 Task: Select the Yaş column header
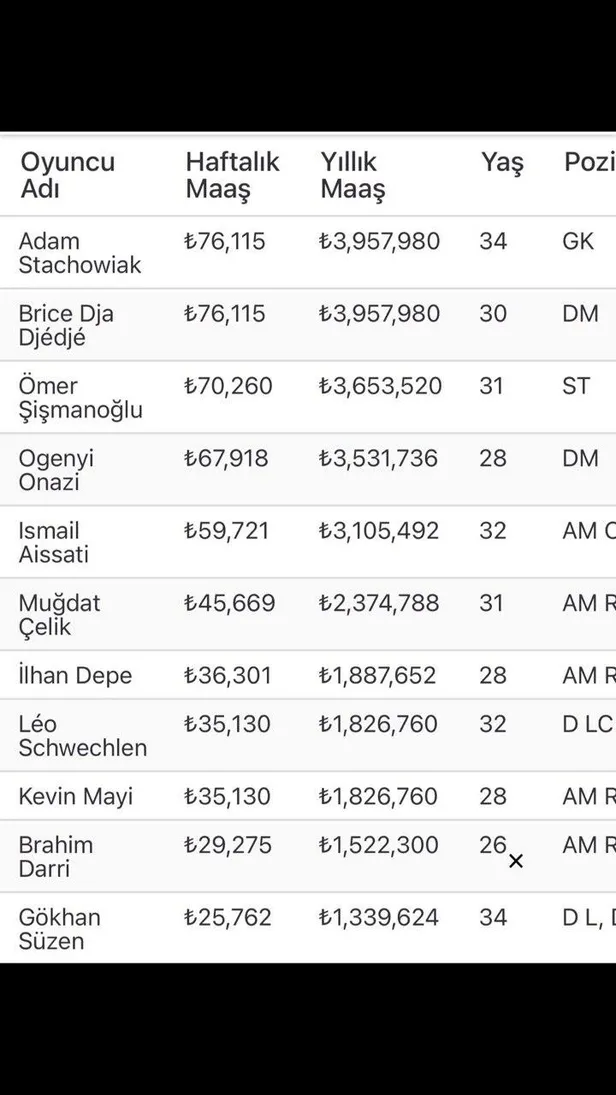[502, 163]
